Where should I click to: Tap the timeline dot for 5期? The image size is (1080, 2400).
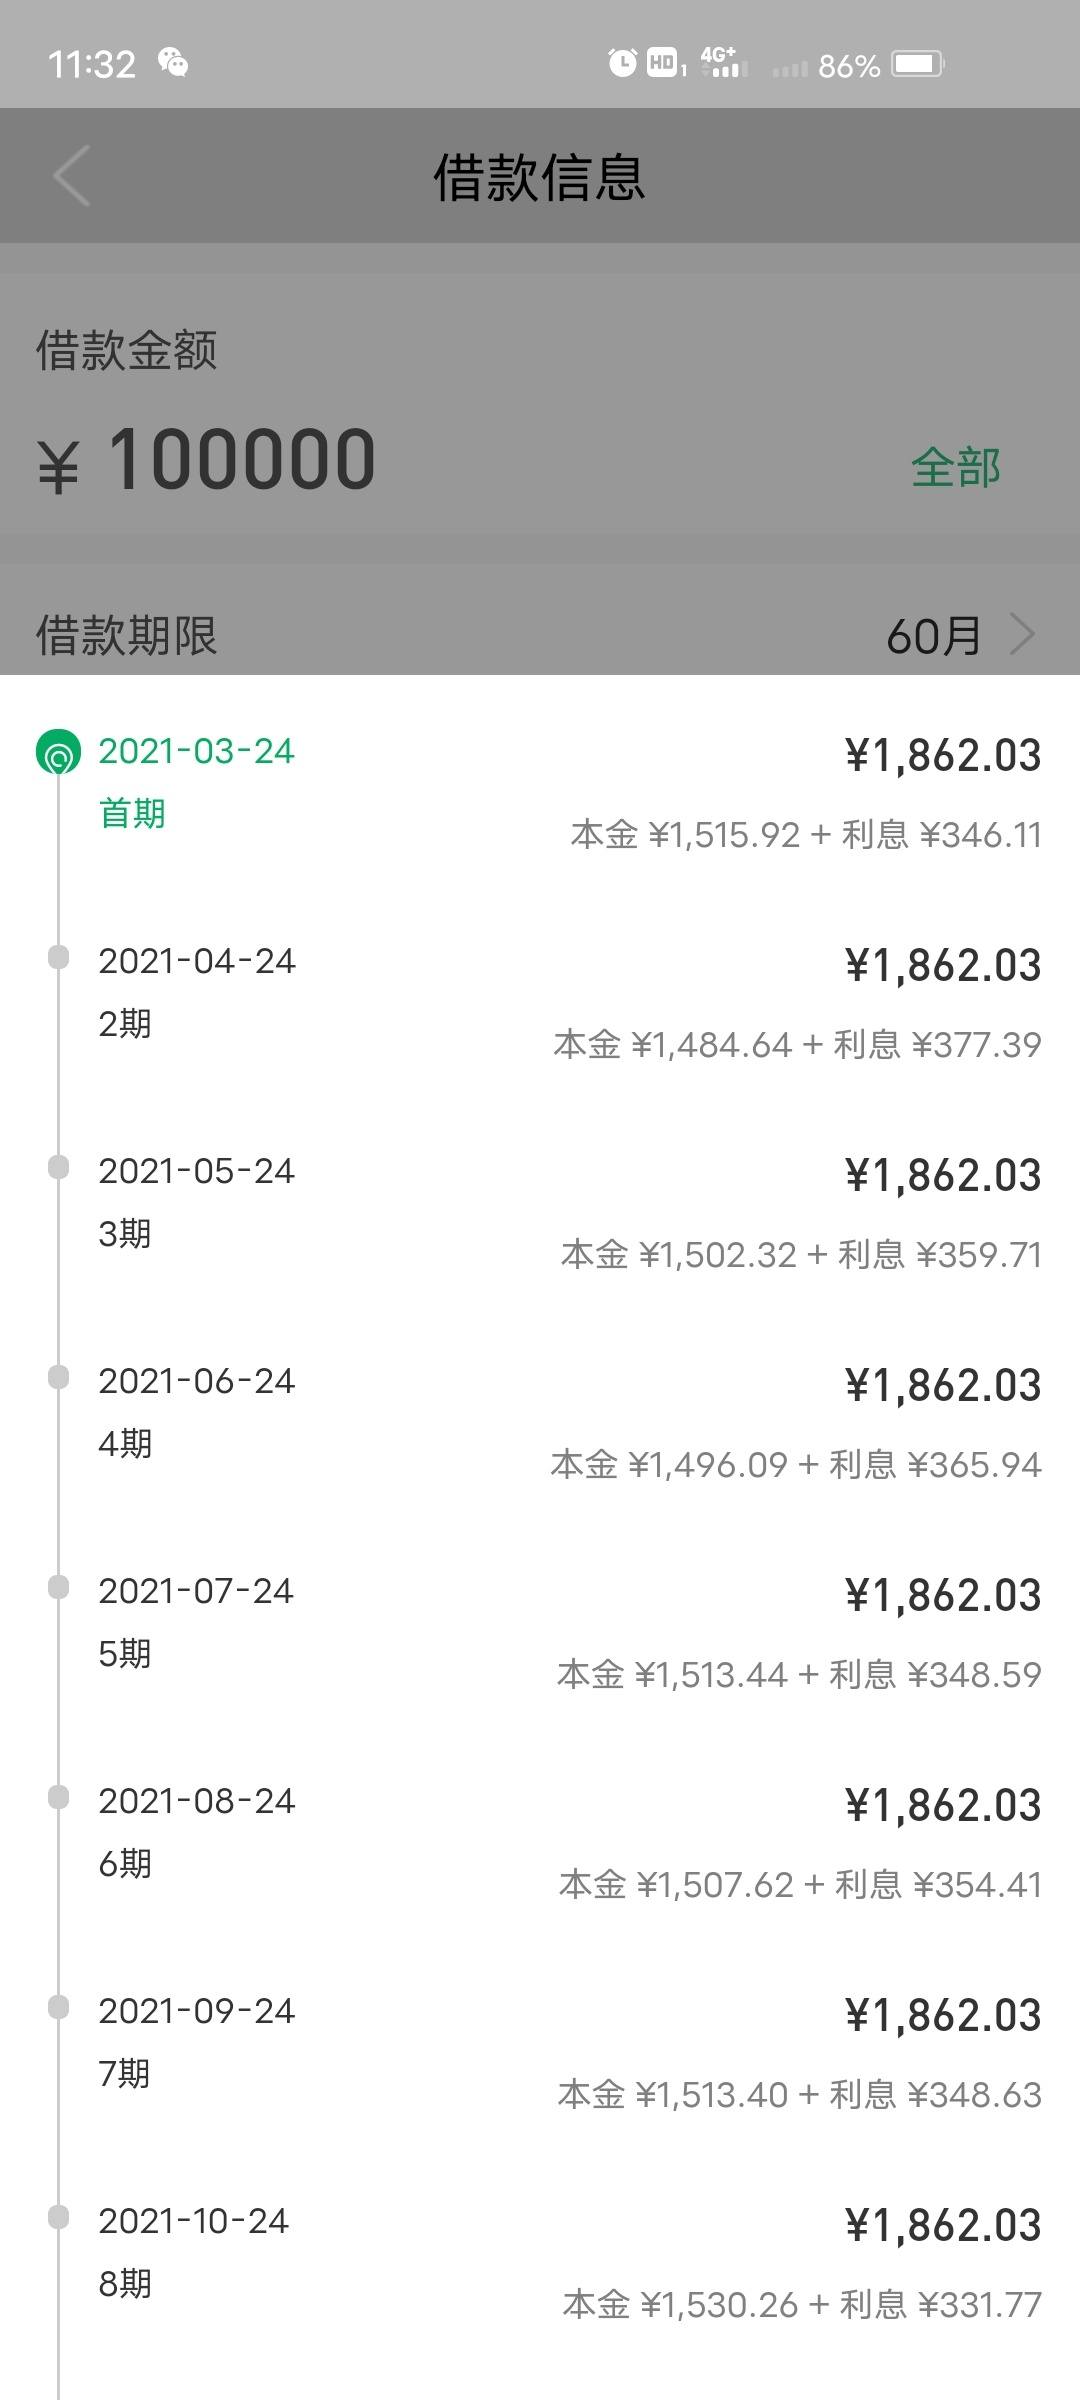(x=58, y=1587)
